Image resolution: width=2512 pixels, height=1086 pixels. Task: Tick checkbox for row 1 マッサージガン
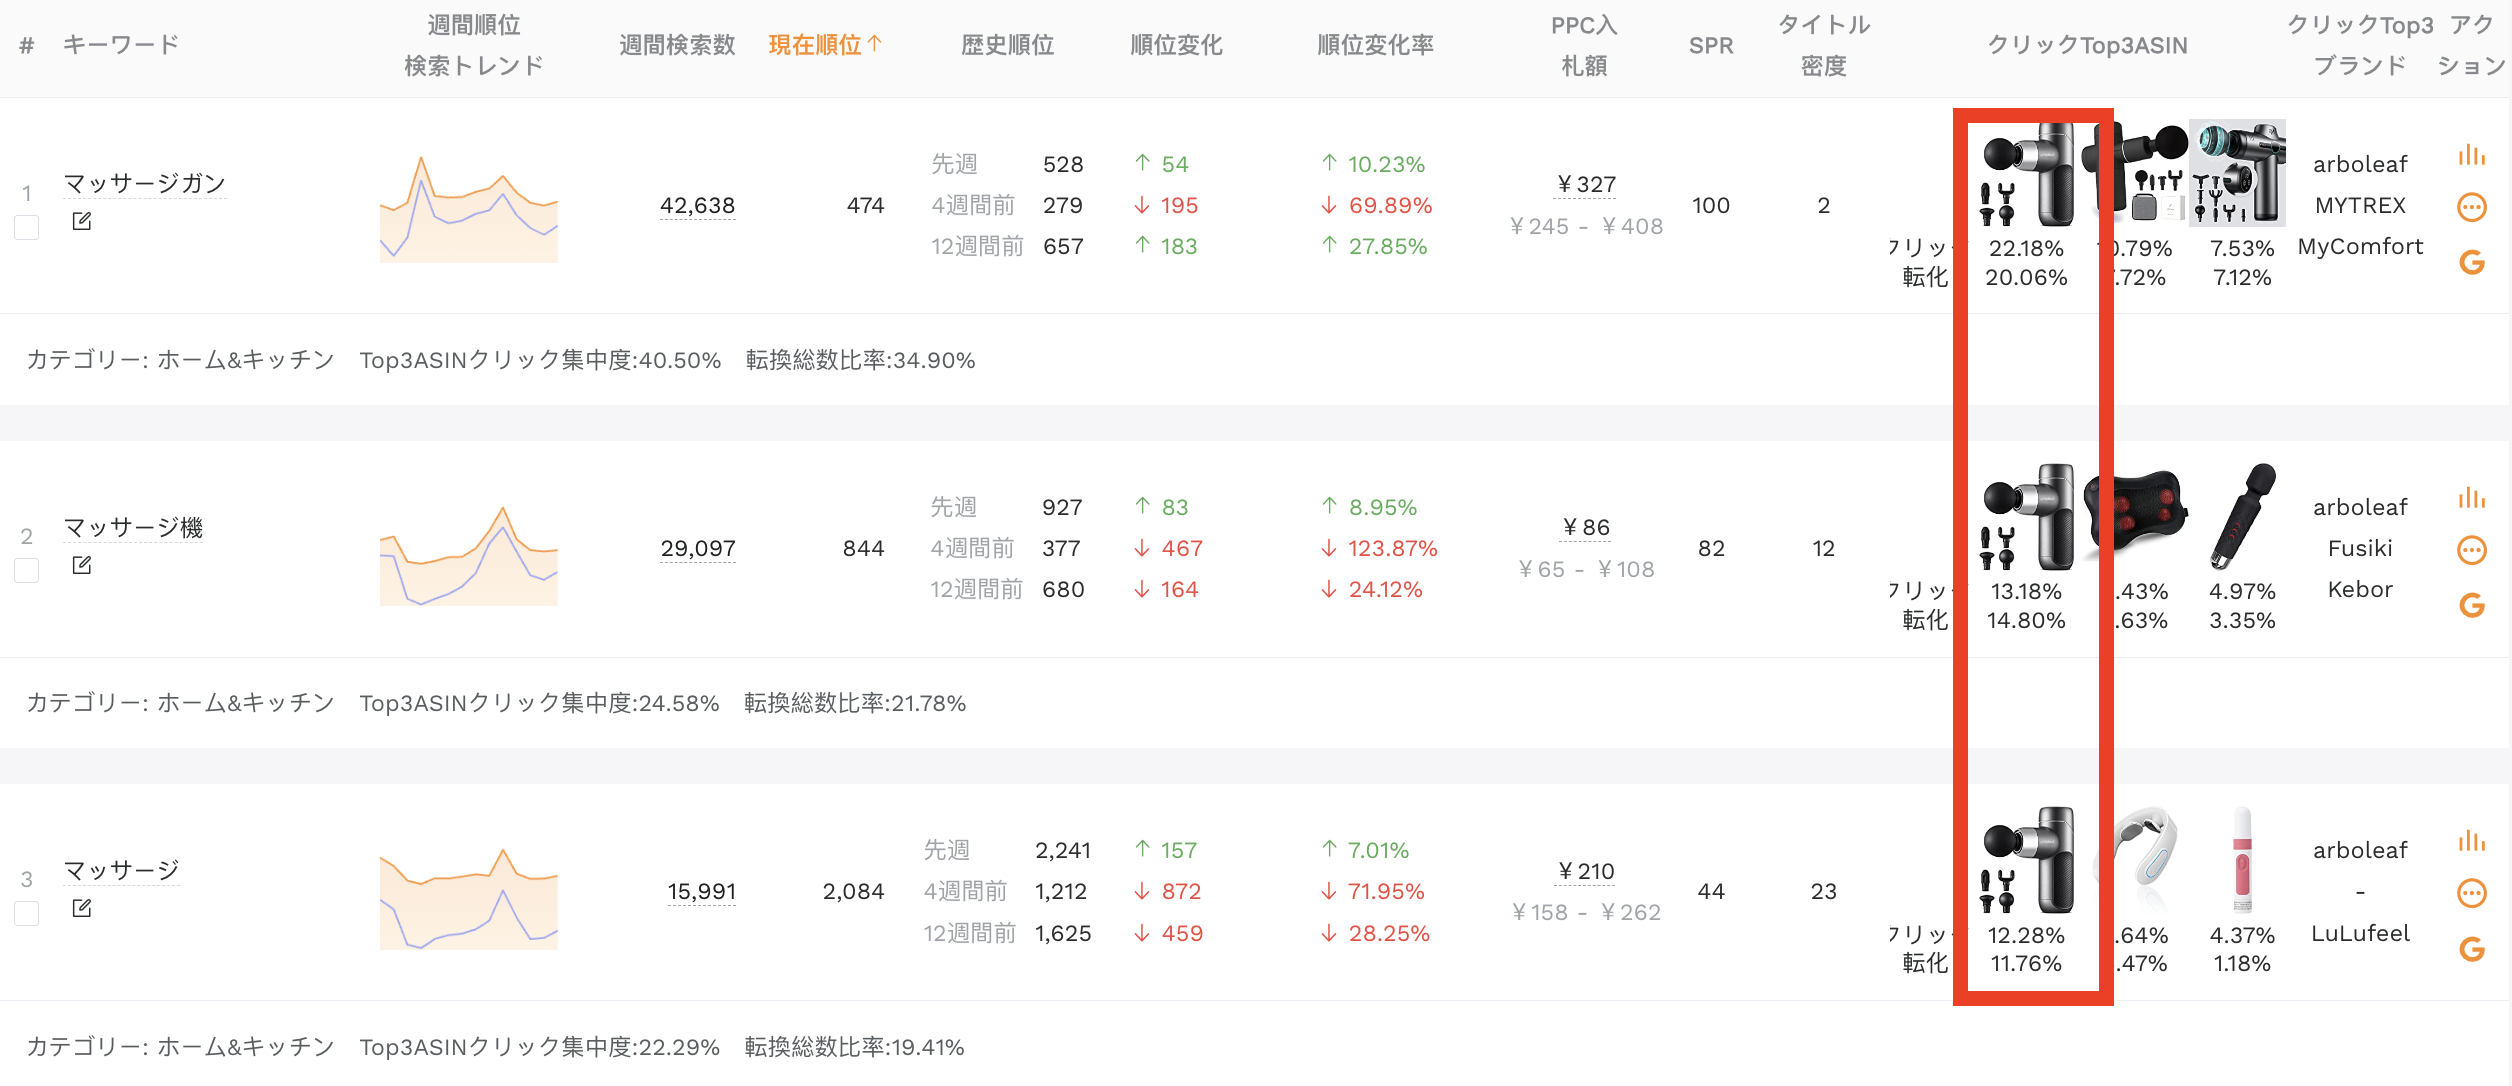tap(27, 228)
